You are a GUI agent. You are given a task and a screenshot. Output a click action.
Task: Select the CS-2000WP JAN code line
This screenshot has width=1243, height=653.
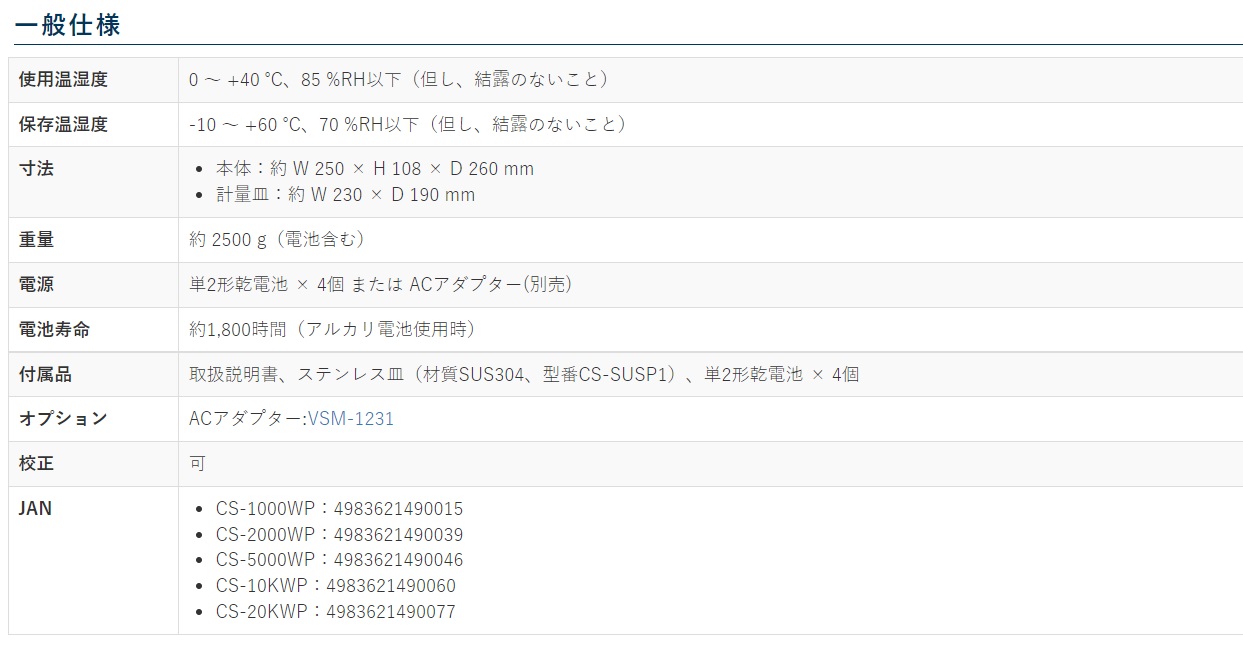click(x=339, y=535)
